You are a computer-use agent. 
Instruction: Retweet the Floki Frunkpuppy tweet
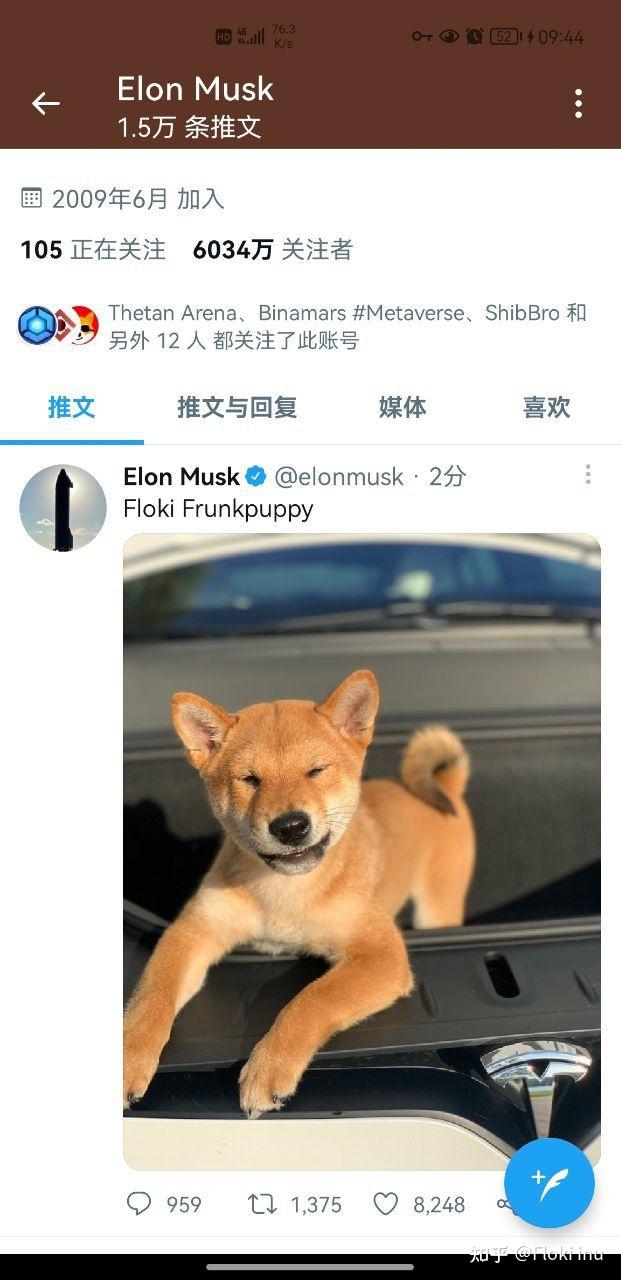[x=262, y=1204]
